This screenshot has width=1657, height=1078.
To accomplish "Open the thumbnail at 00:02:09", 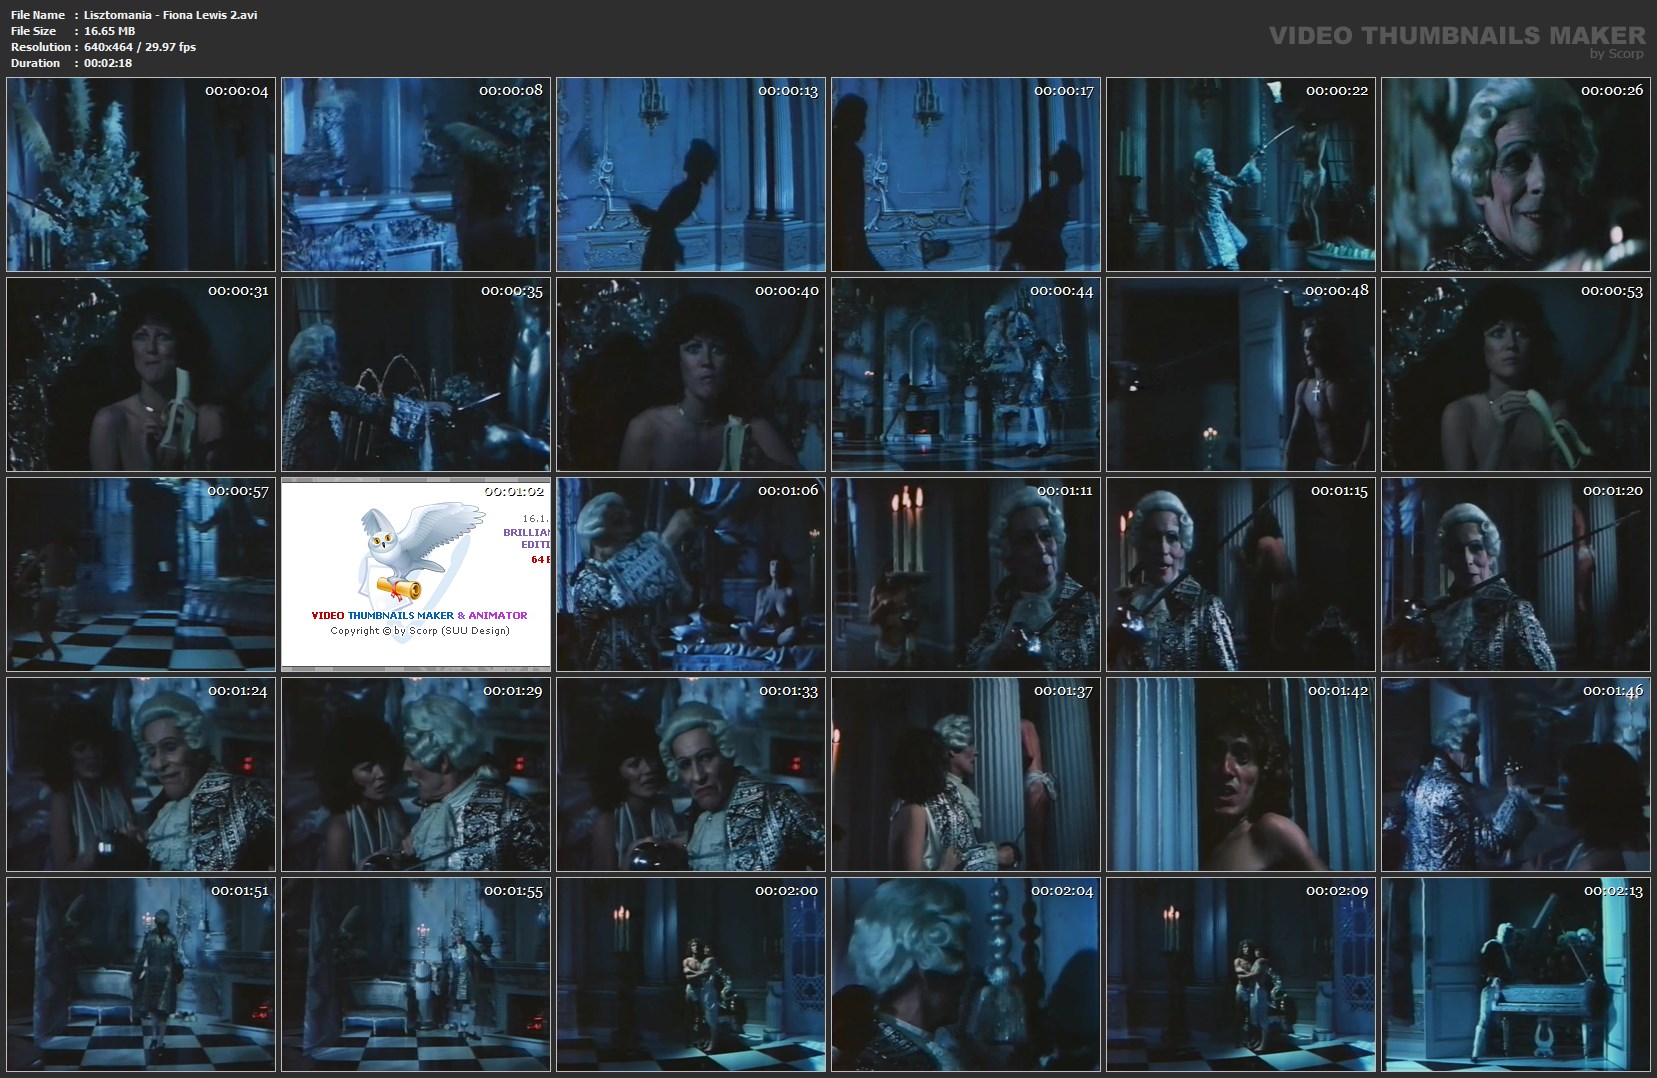I will point(1241,975).
